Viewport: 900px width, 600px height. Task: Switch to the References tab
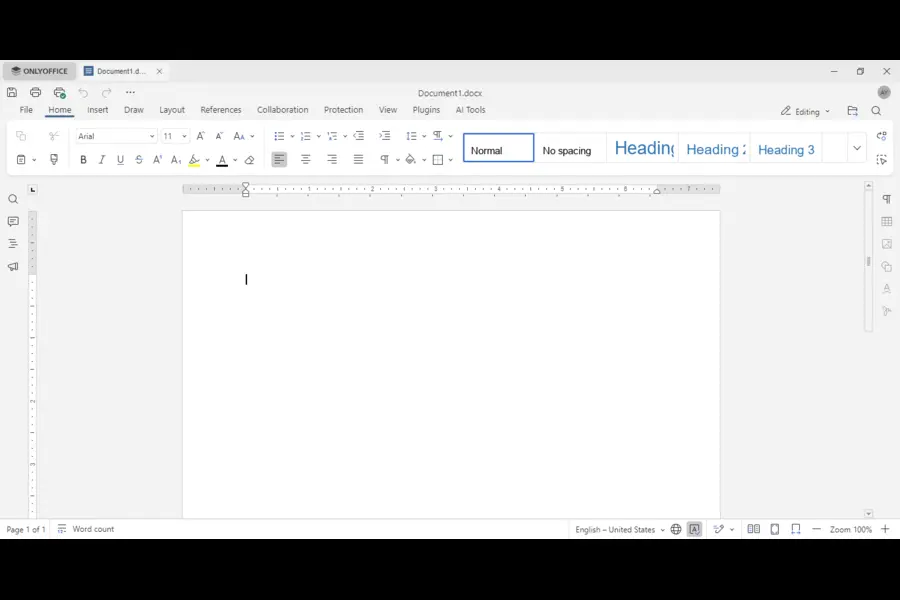[221, 110]
